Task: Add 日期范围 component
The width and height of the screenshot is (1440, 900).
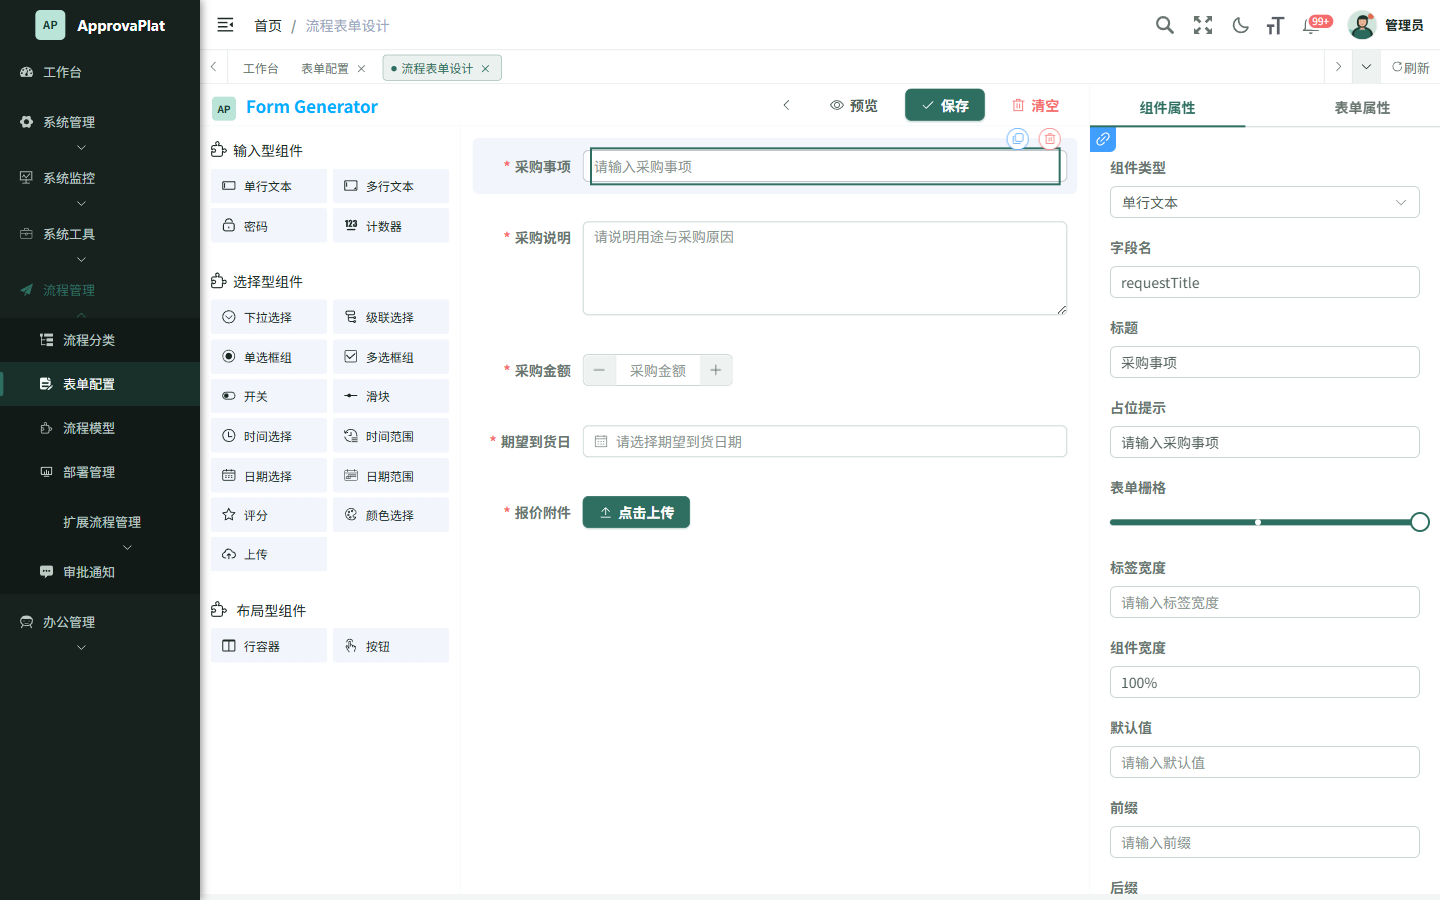Action: click(x=391, y=476)
